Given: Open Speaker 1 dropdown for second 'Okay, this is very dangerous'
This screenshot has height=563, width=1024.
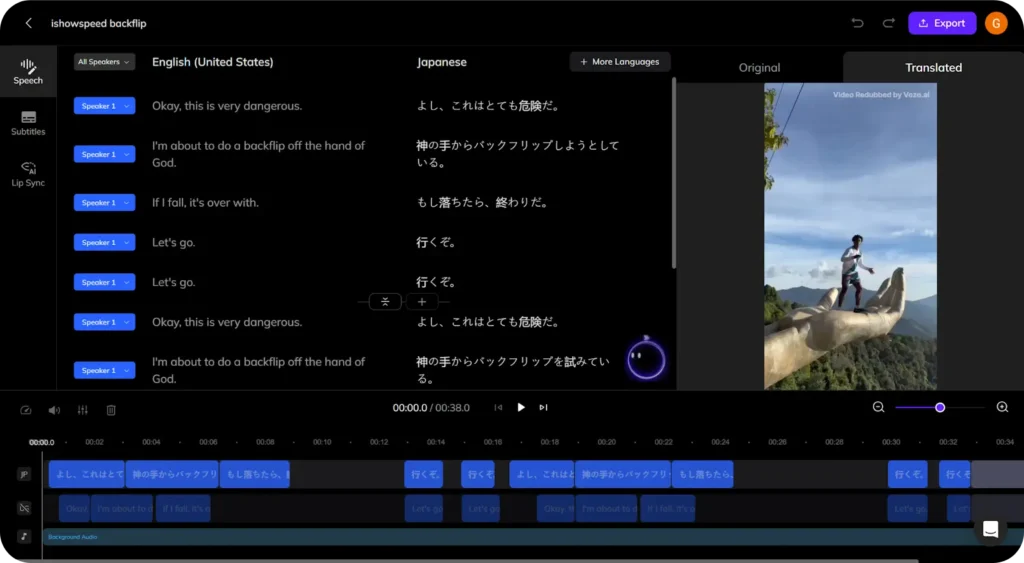Looking at the screenshot, I should pos(104,322).
